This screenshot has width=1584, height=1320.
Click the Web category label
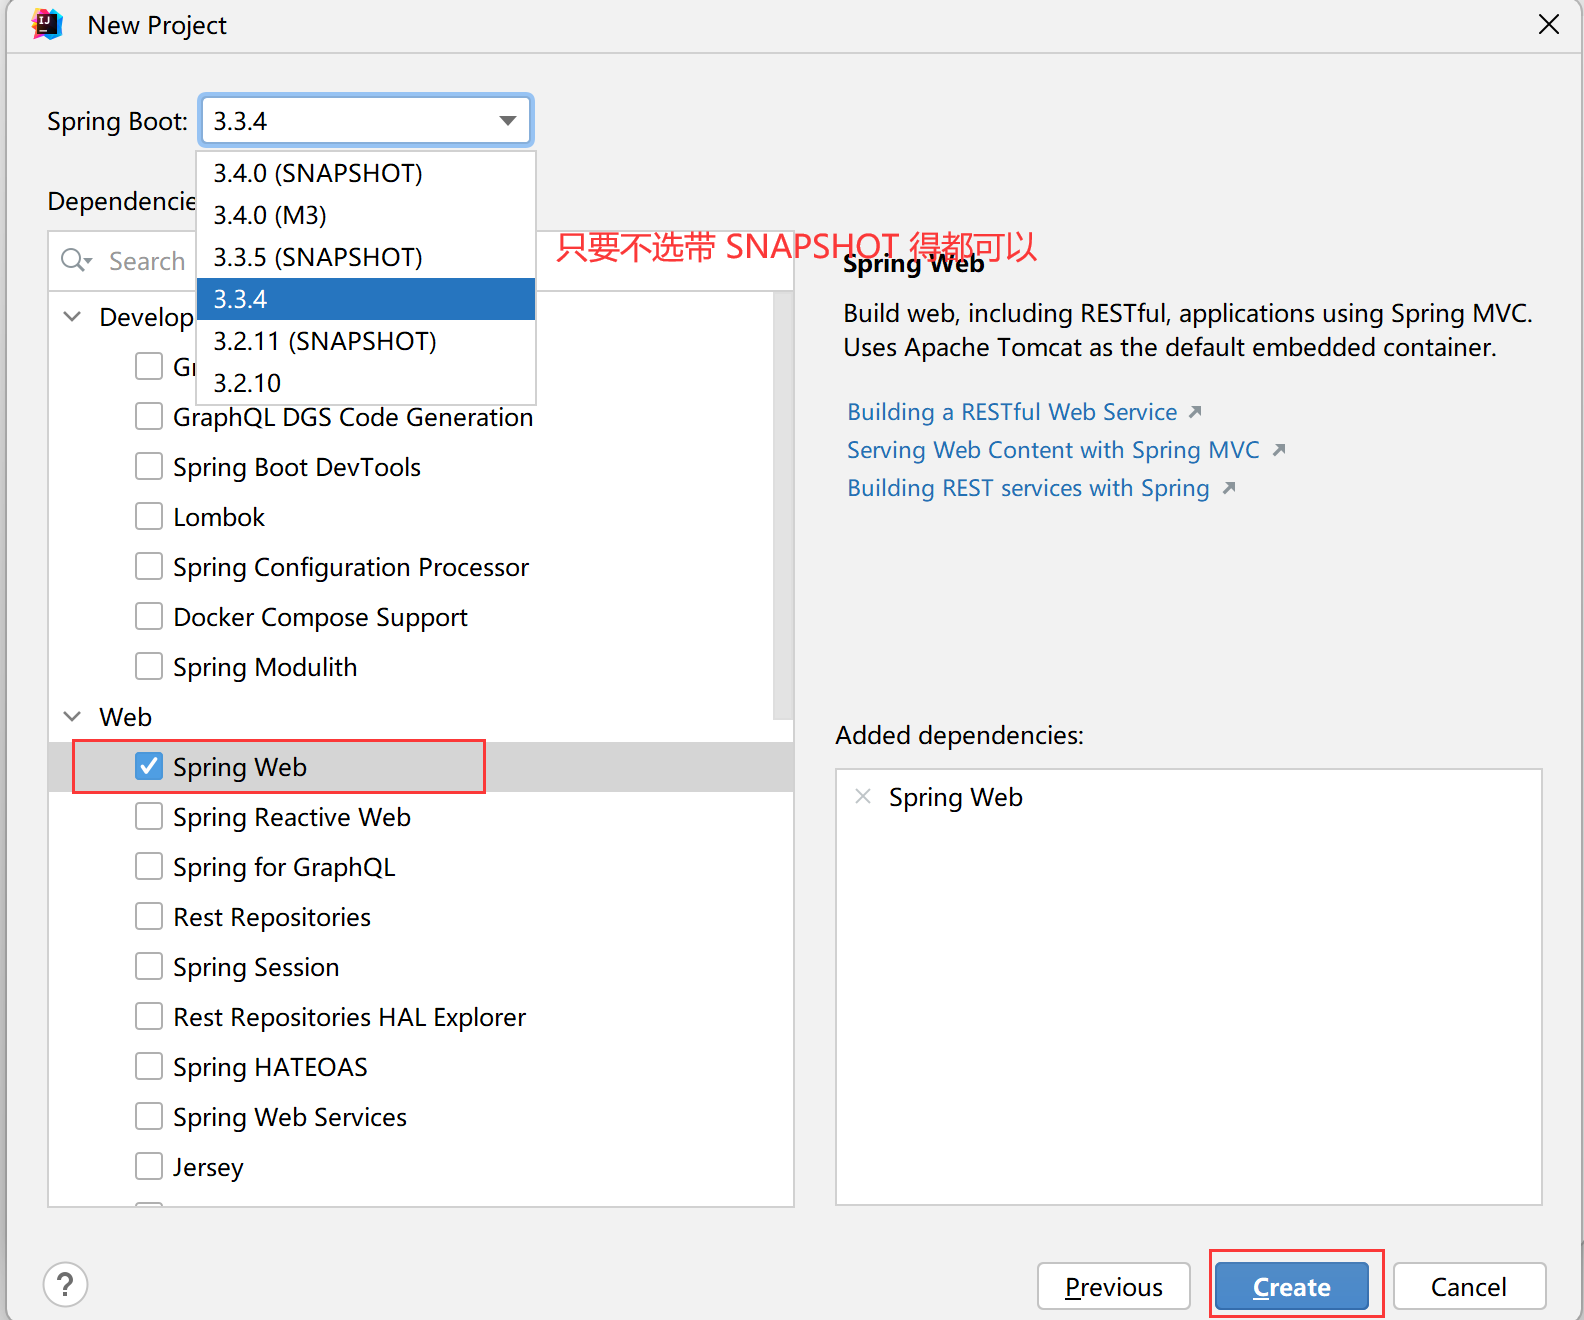tap(125, 717)
